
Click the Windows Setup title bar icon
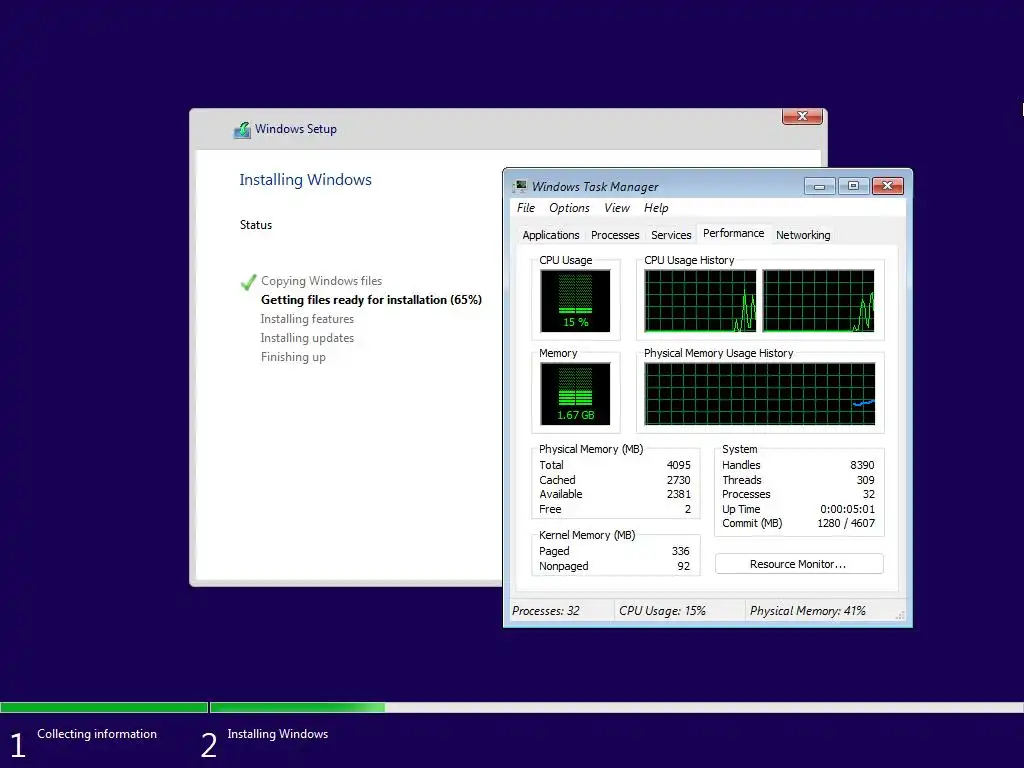pos(242,129)
